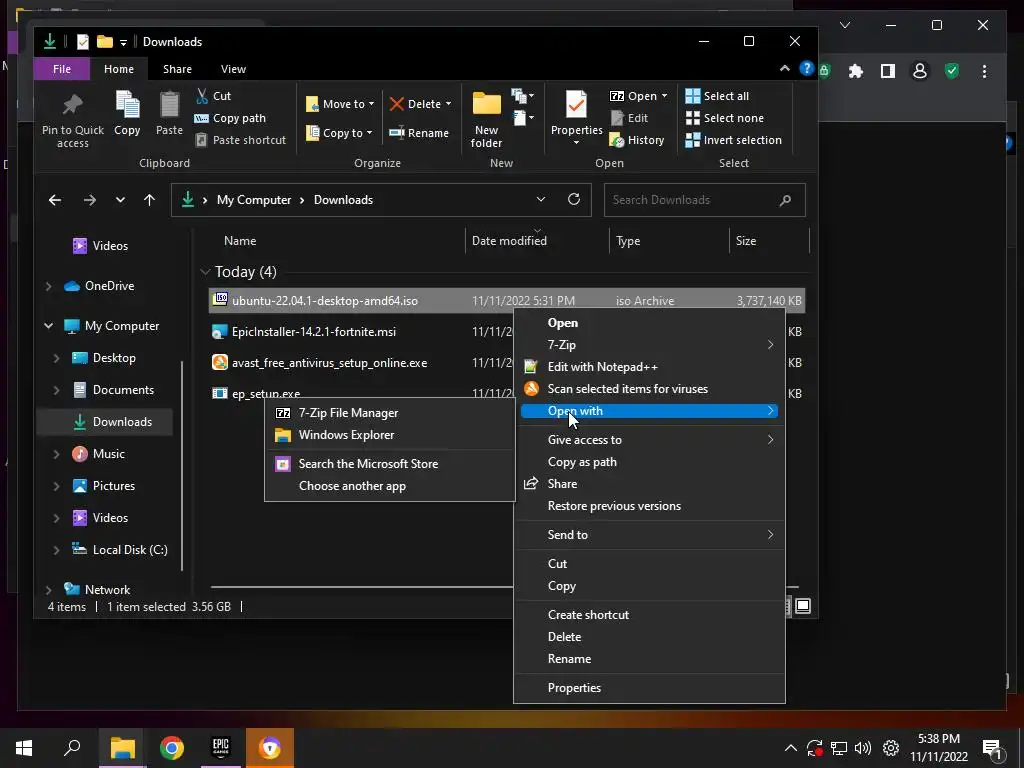
Task: Click the ribbon Edit button
Action: [630, 118]
